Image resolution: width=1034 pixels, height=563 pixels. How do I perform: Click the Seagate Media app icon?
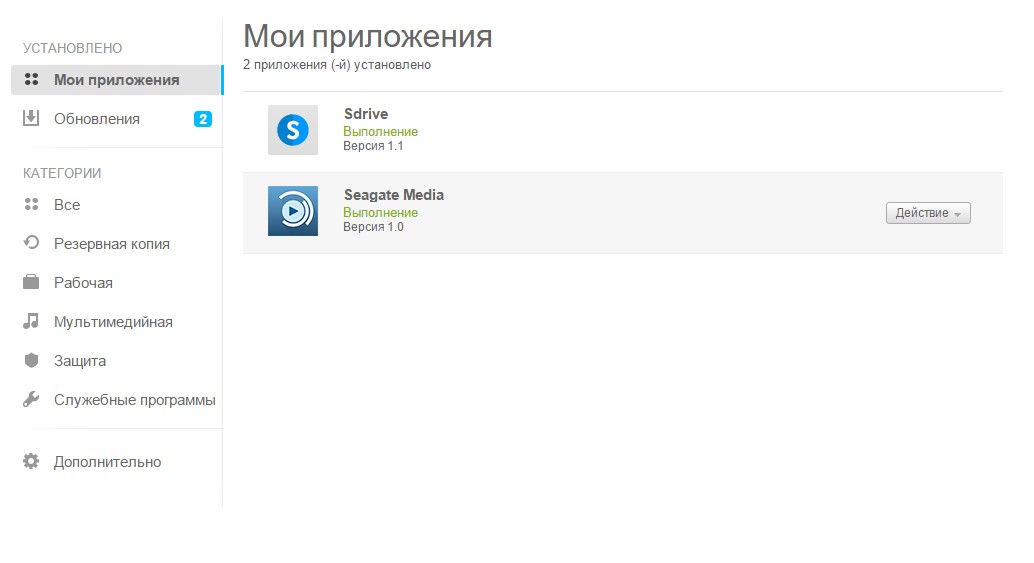pos(293,211)
